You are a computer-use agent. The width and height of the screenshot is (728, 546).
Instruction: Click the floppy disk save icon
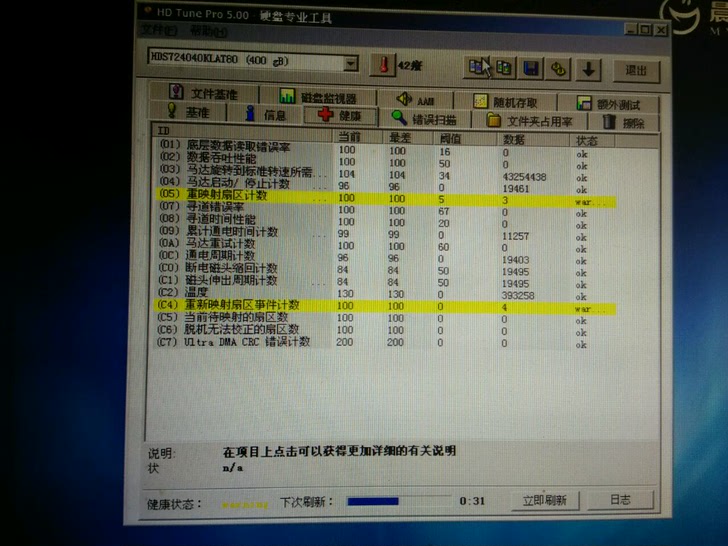(530, 69)
